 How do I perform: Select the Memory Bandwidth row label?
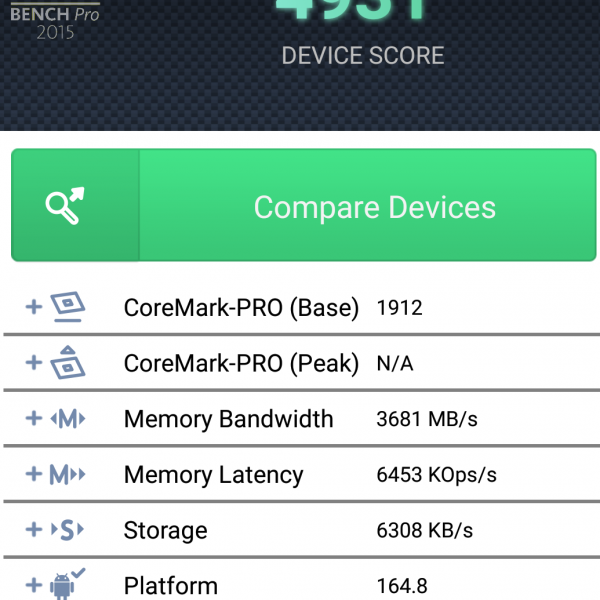[x=228, y=419]
